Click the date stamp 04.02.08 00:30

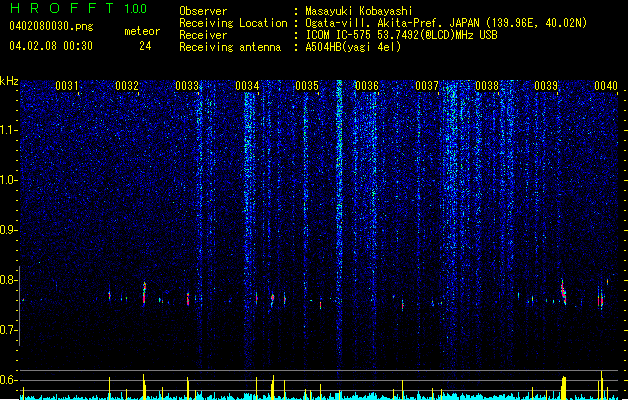pyautogui.click(x=51, y=46)
